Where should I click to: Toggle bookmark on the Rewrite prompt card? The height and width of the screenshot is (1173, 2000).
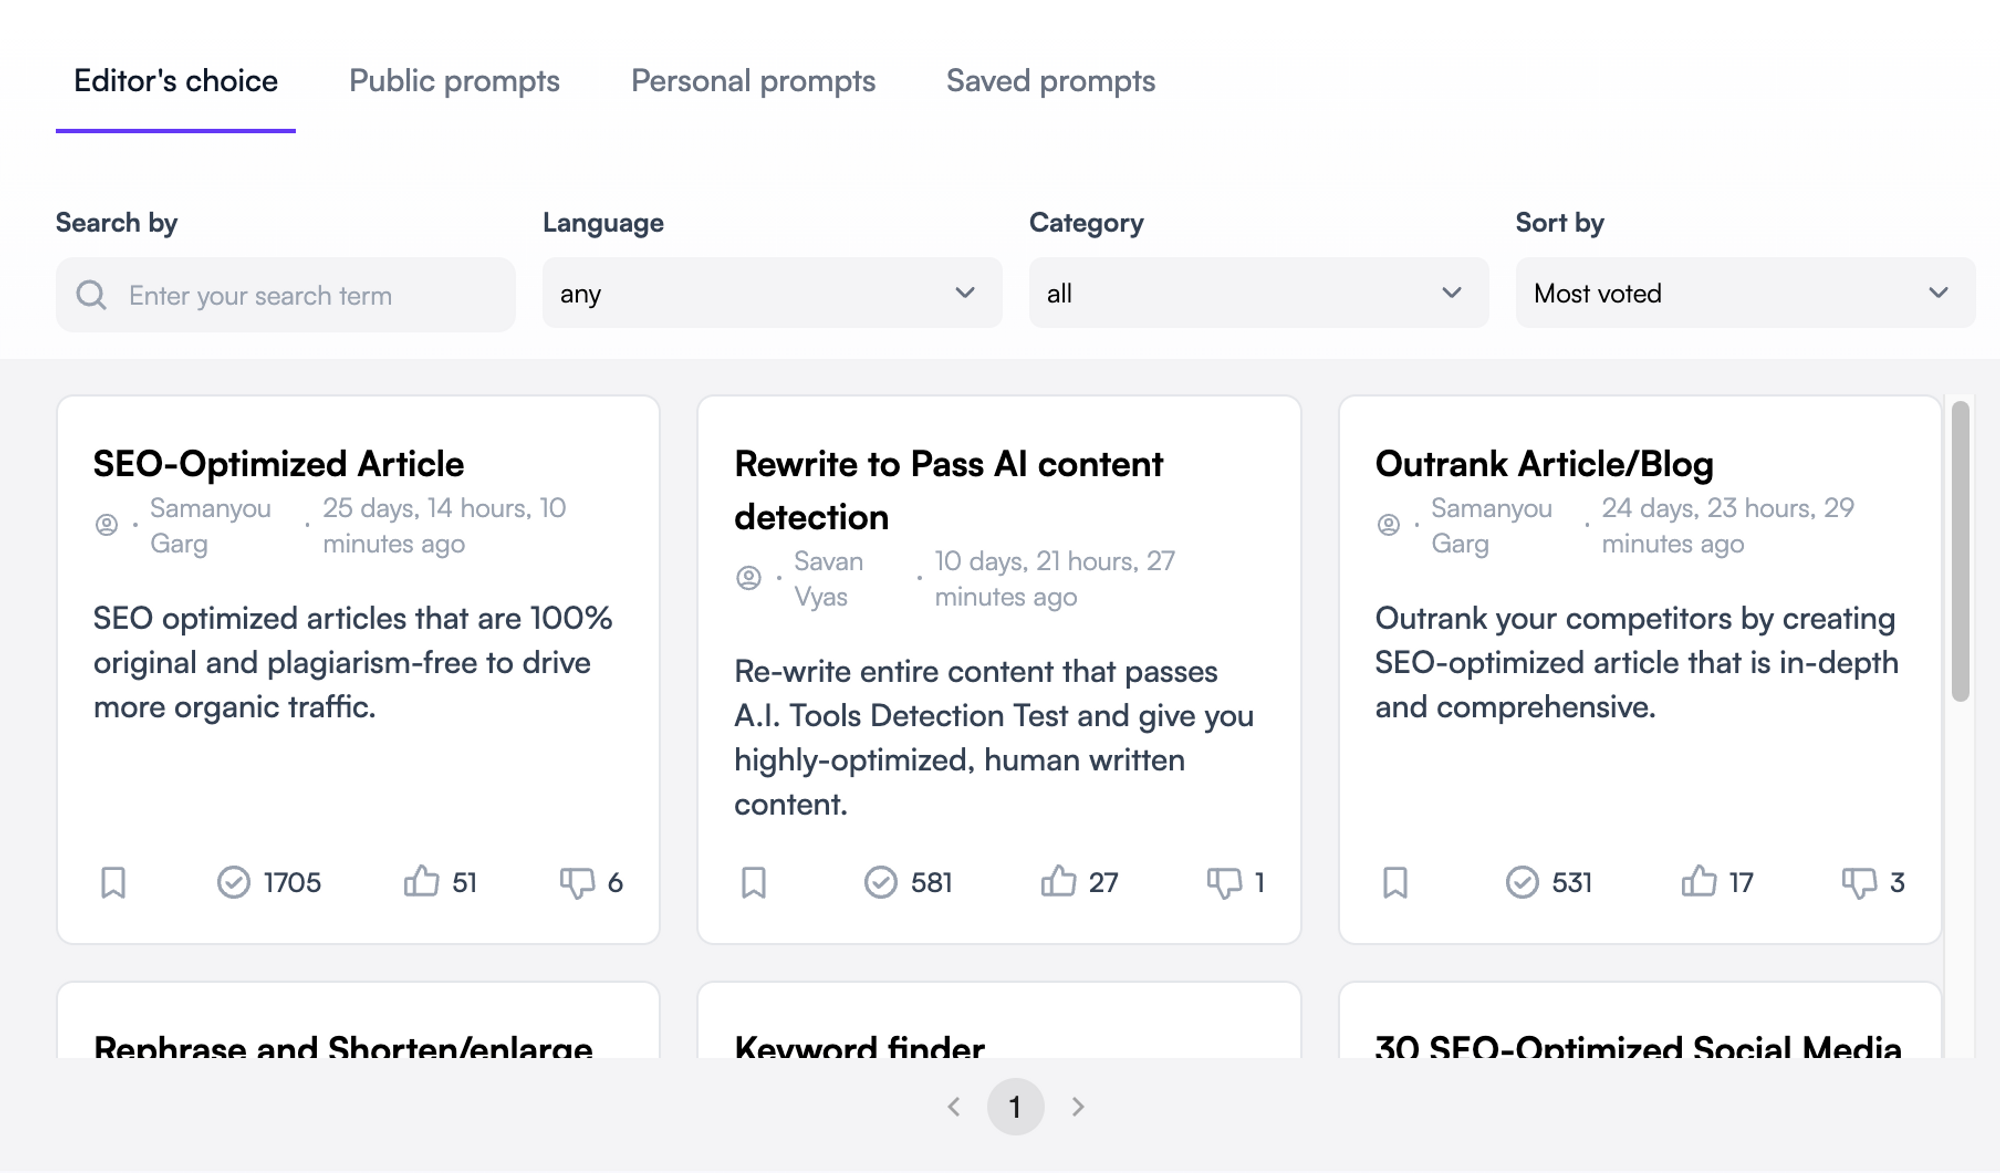(755, 882)
